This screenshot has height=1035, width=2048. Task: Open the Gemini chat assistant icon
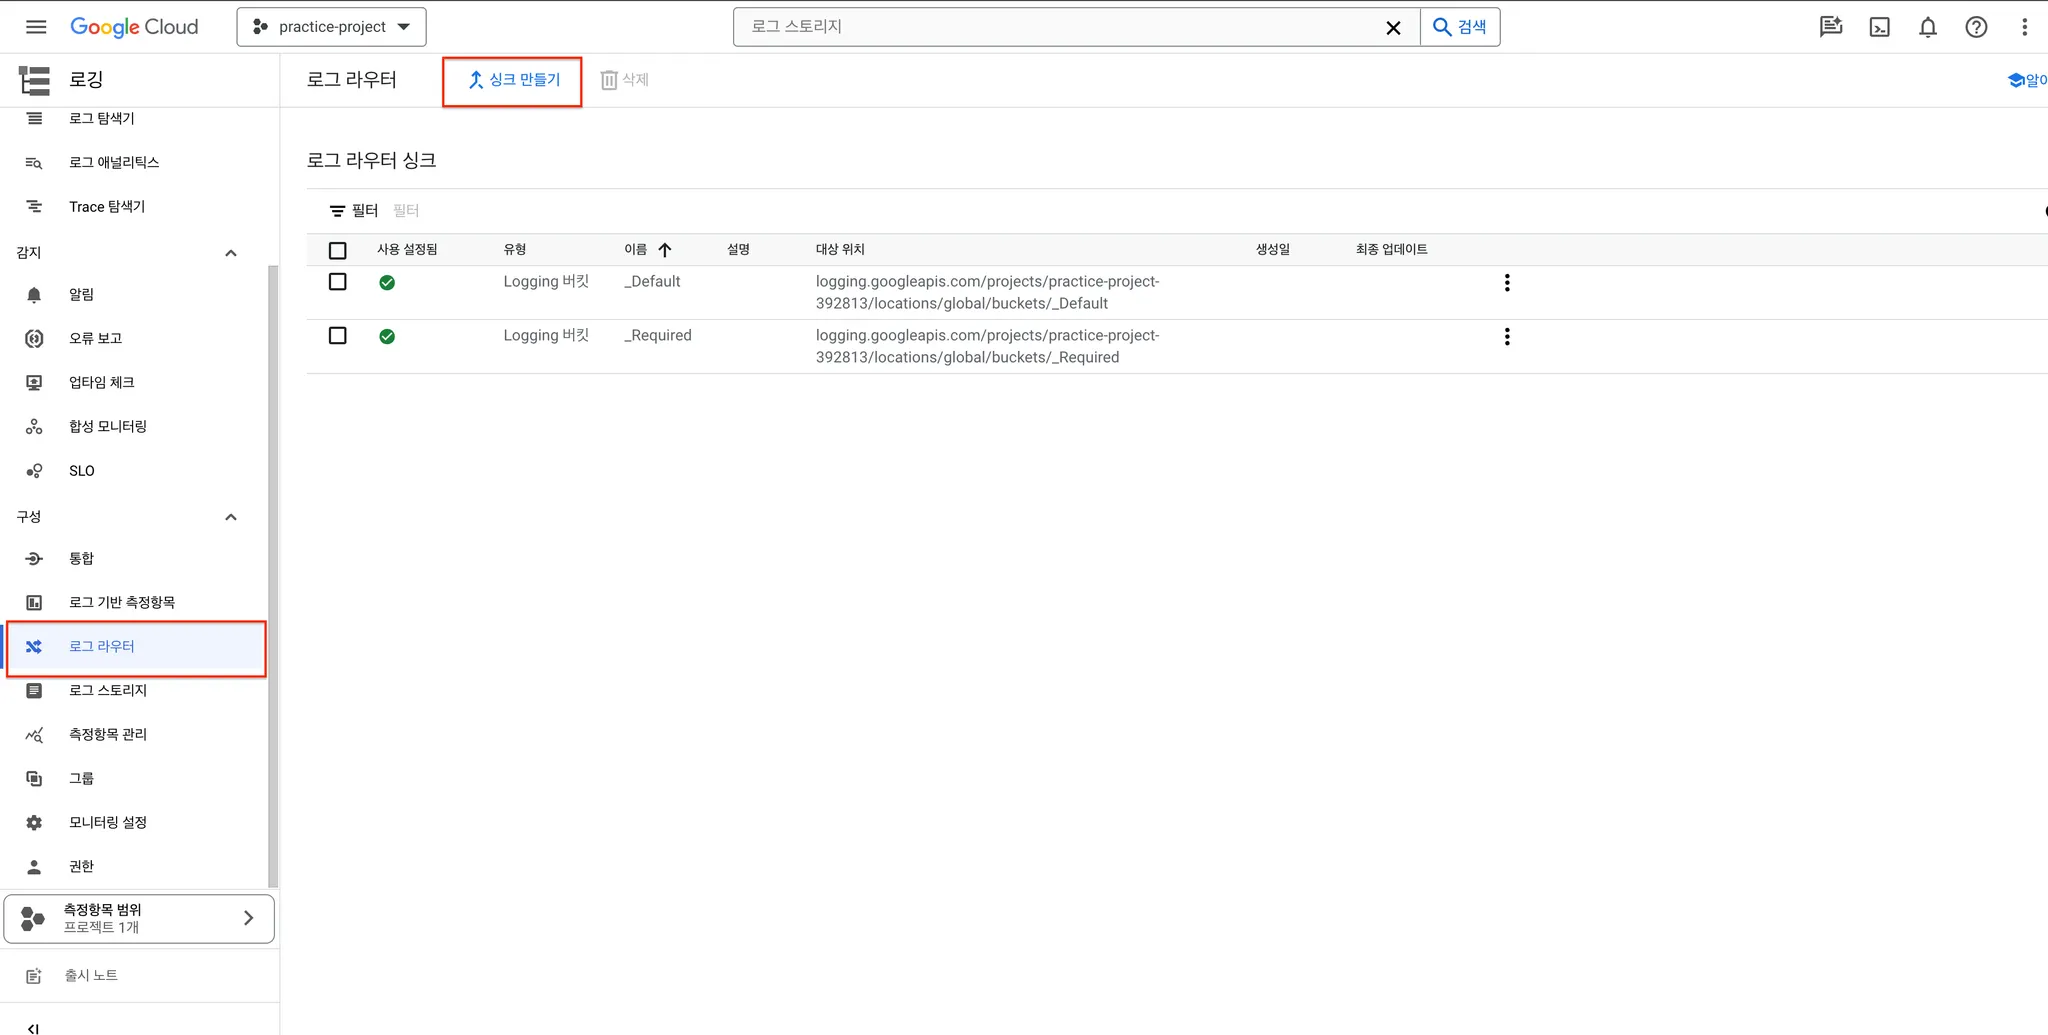pos(1831,27)
